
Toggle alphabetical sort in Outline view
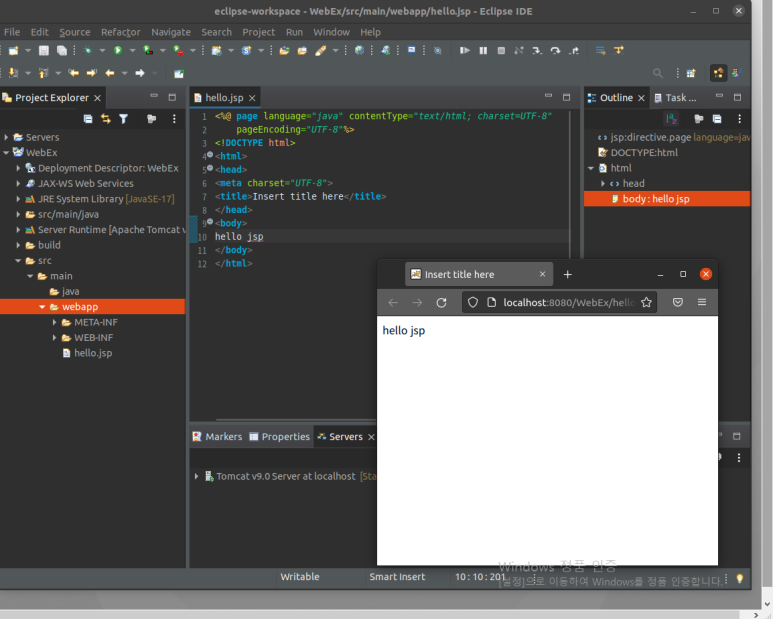click(x=671, y=119)
